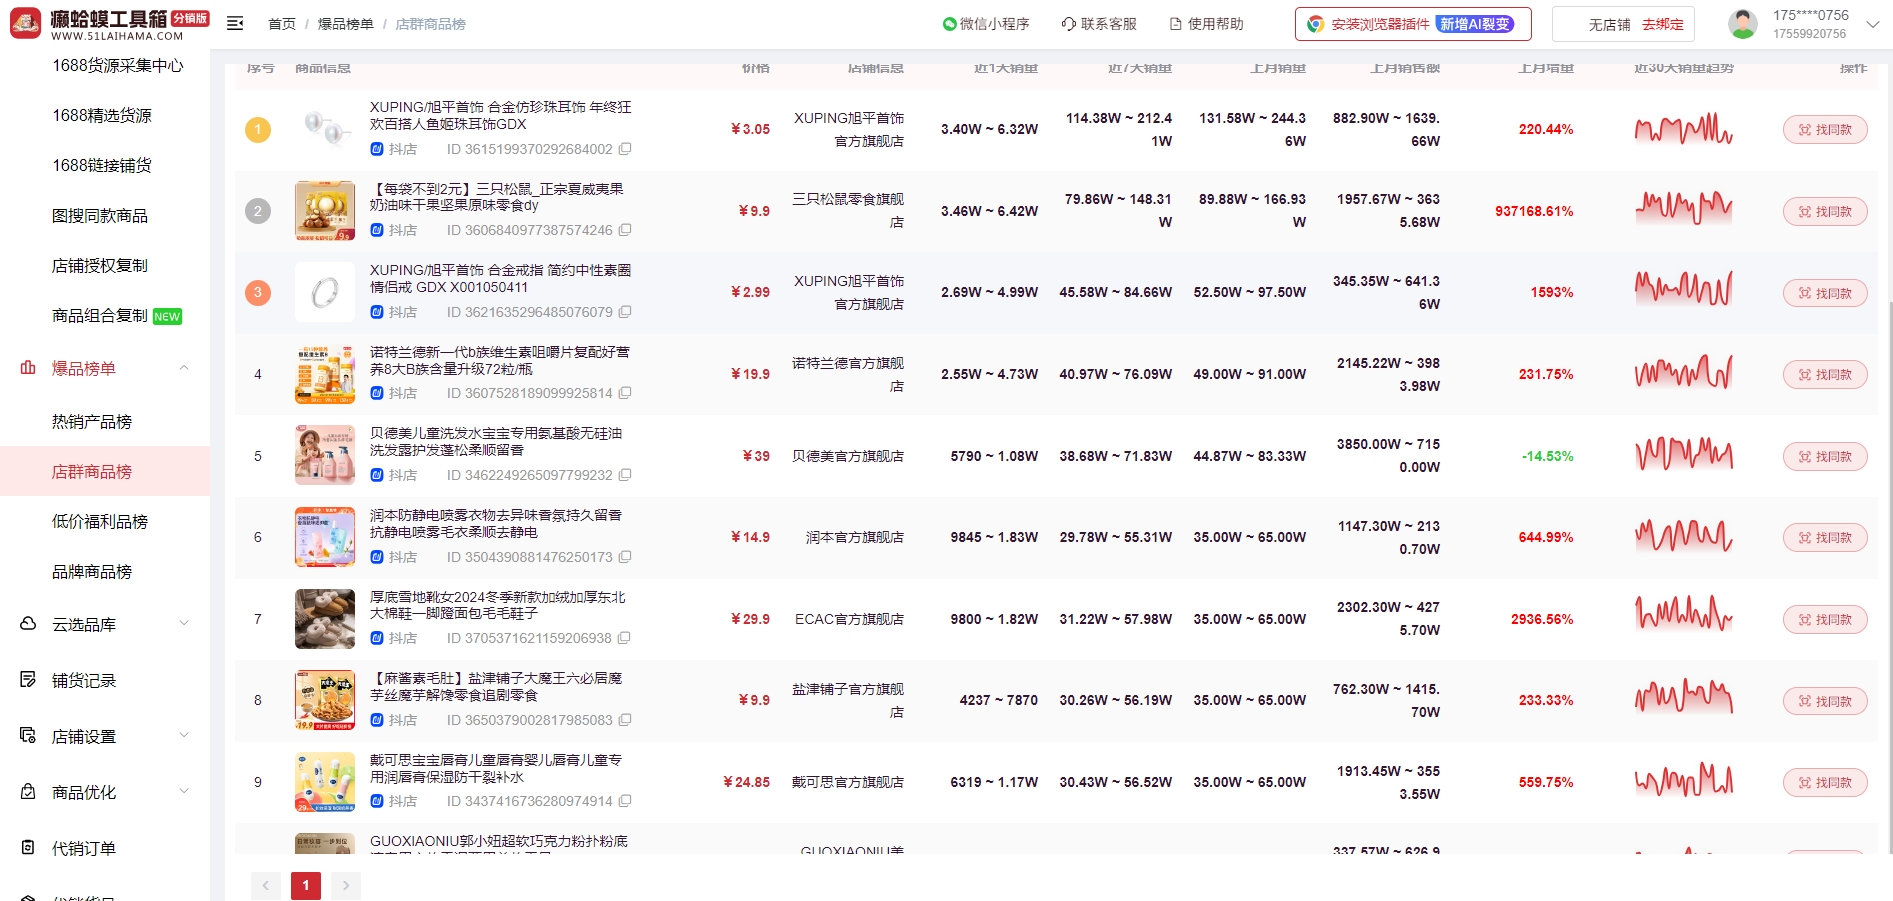Copy ID 3621635296485076079 icon
The height and width of the screenshot is (901, 1893).
625,312
